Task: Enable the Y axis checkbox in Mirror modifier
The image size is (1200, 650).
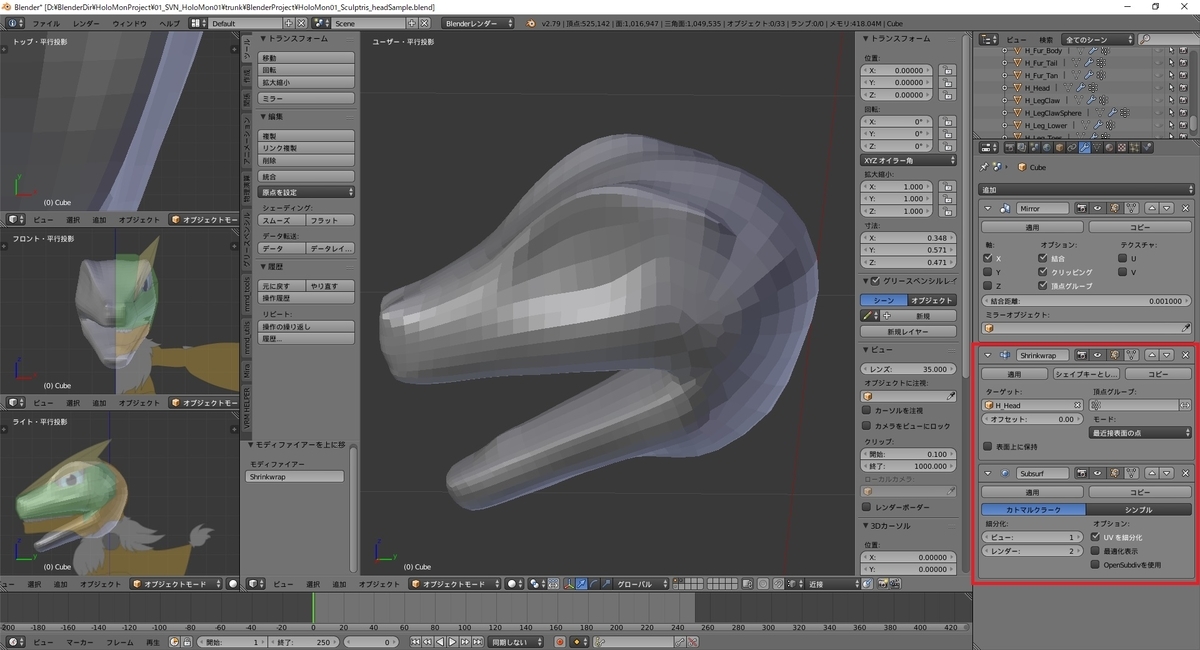Action: [988, 272]
